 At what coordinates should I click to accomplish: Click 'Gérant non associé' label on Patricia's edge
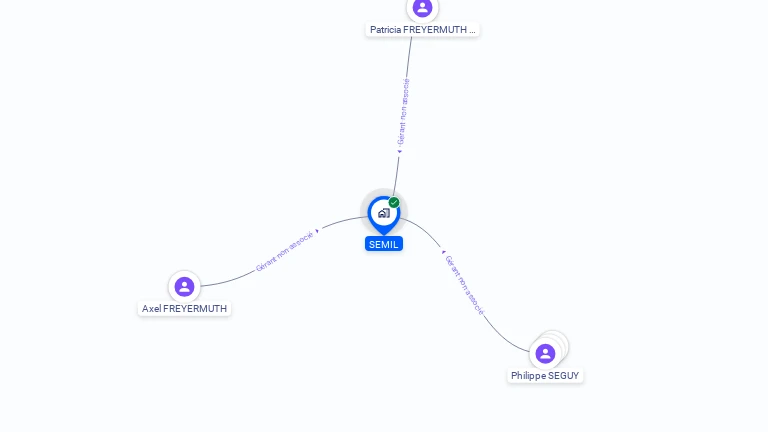(x=403, y=112)
